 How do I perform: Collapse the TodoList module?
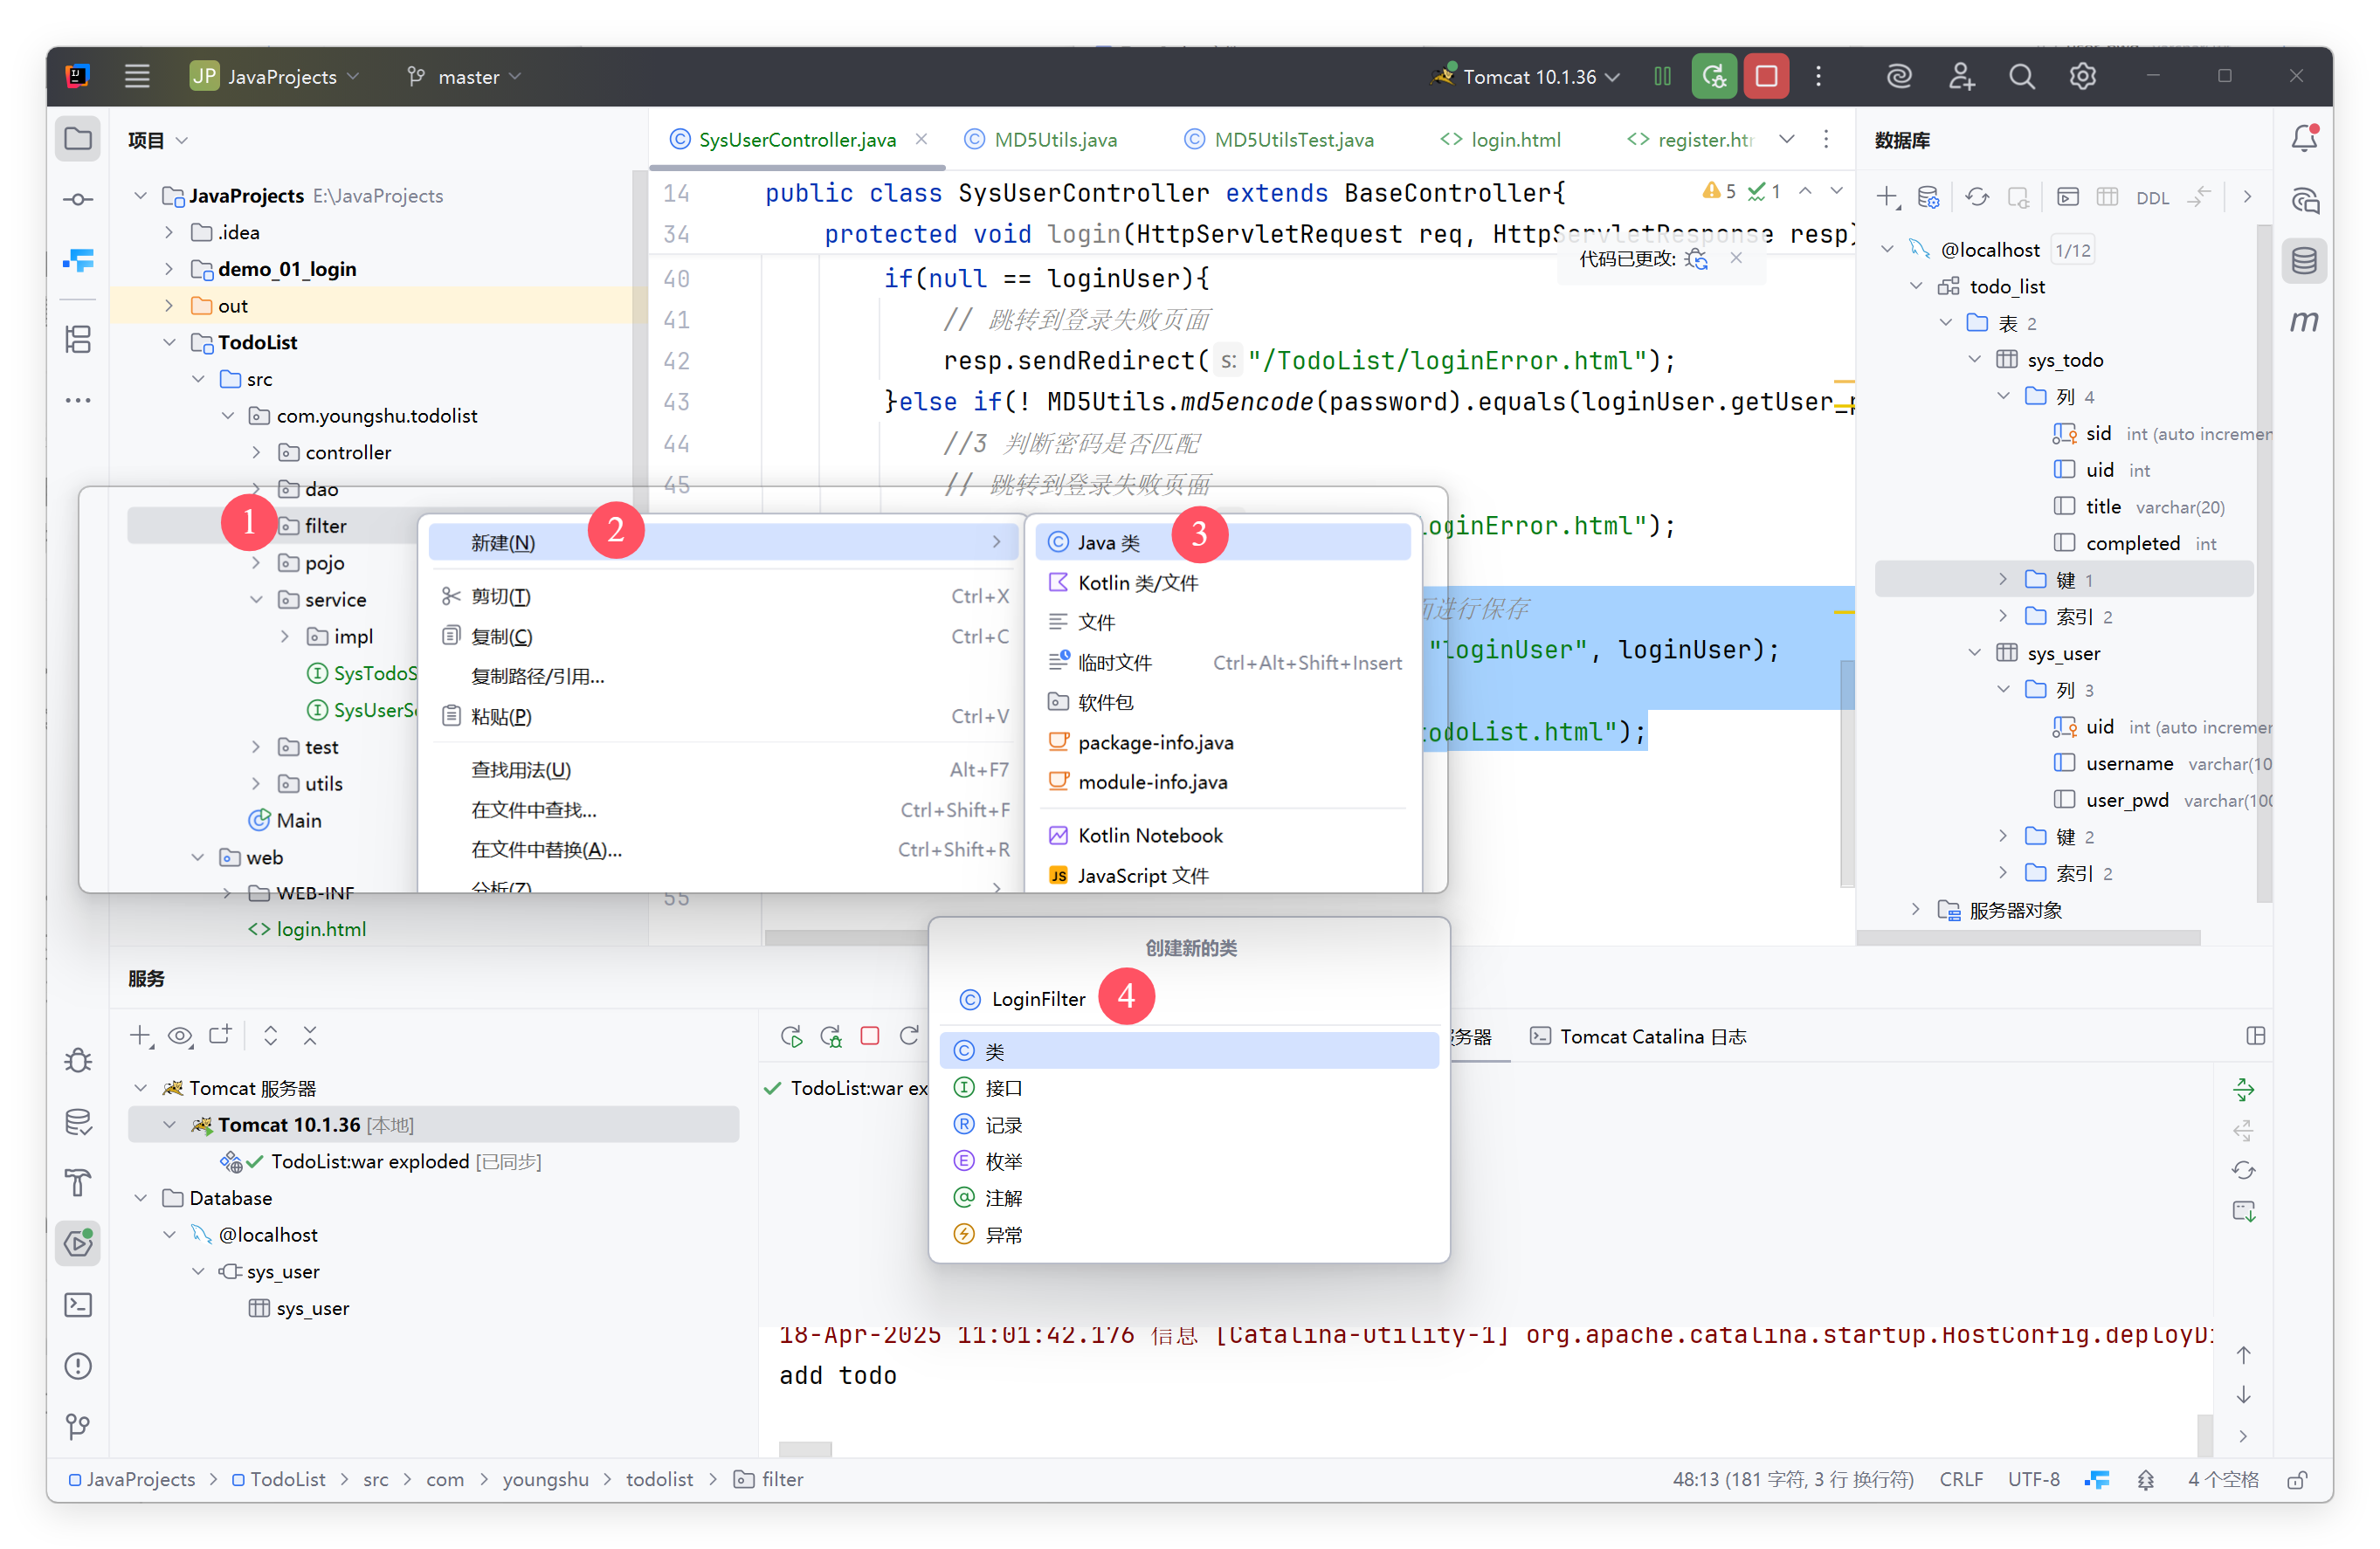pos(169,342)
